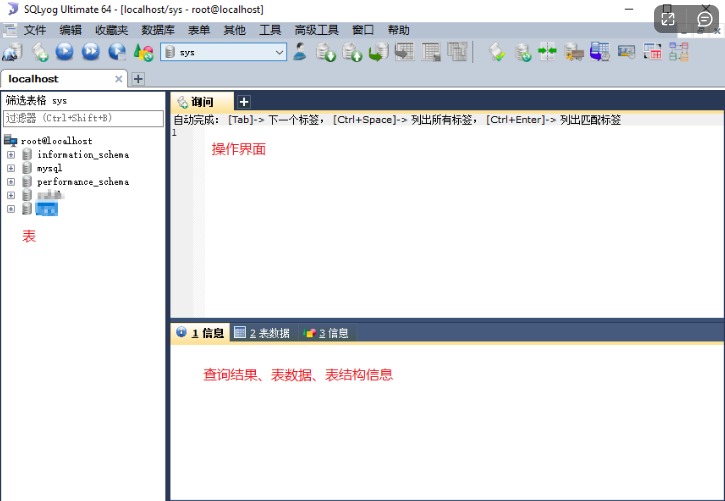
Task: Execute all queries with the double-arrow play icon
Action: pos(91,51)
